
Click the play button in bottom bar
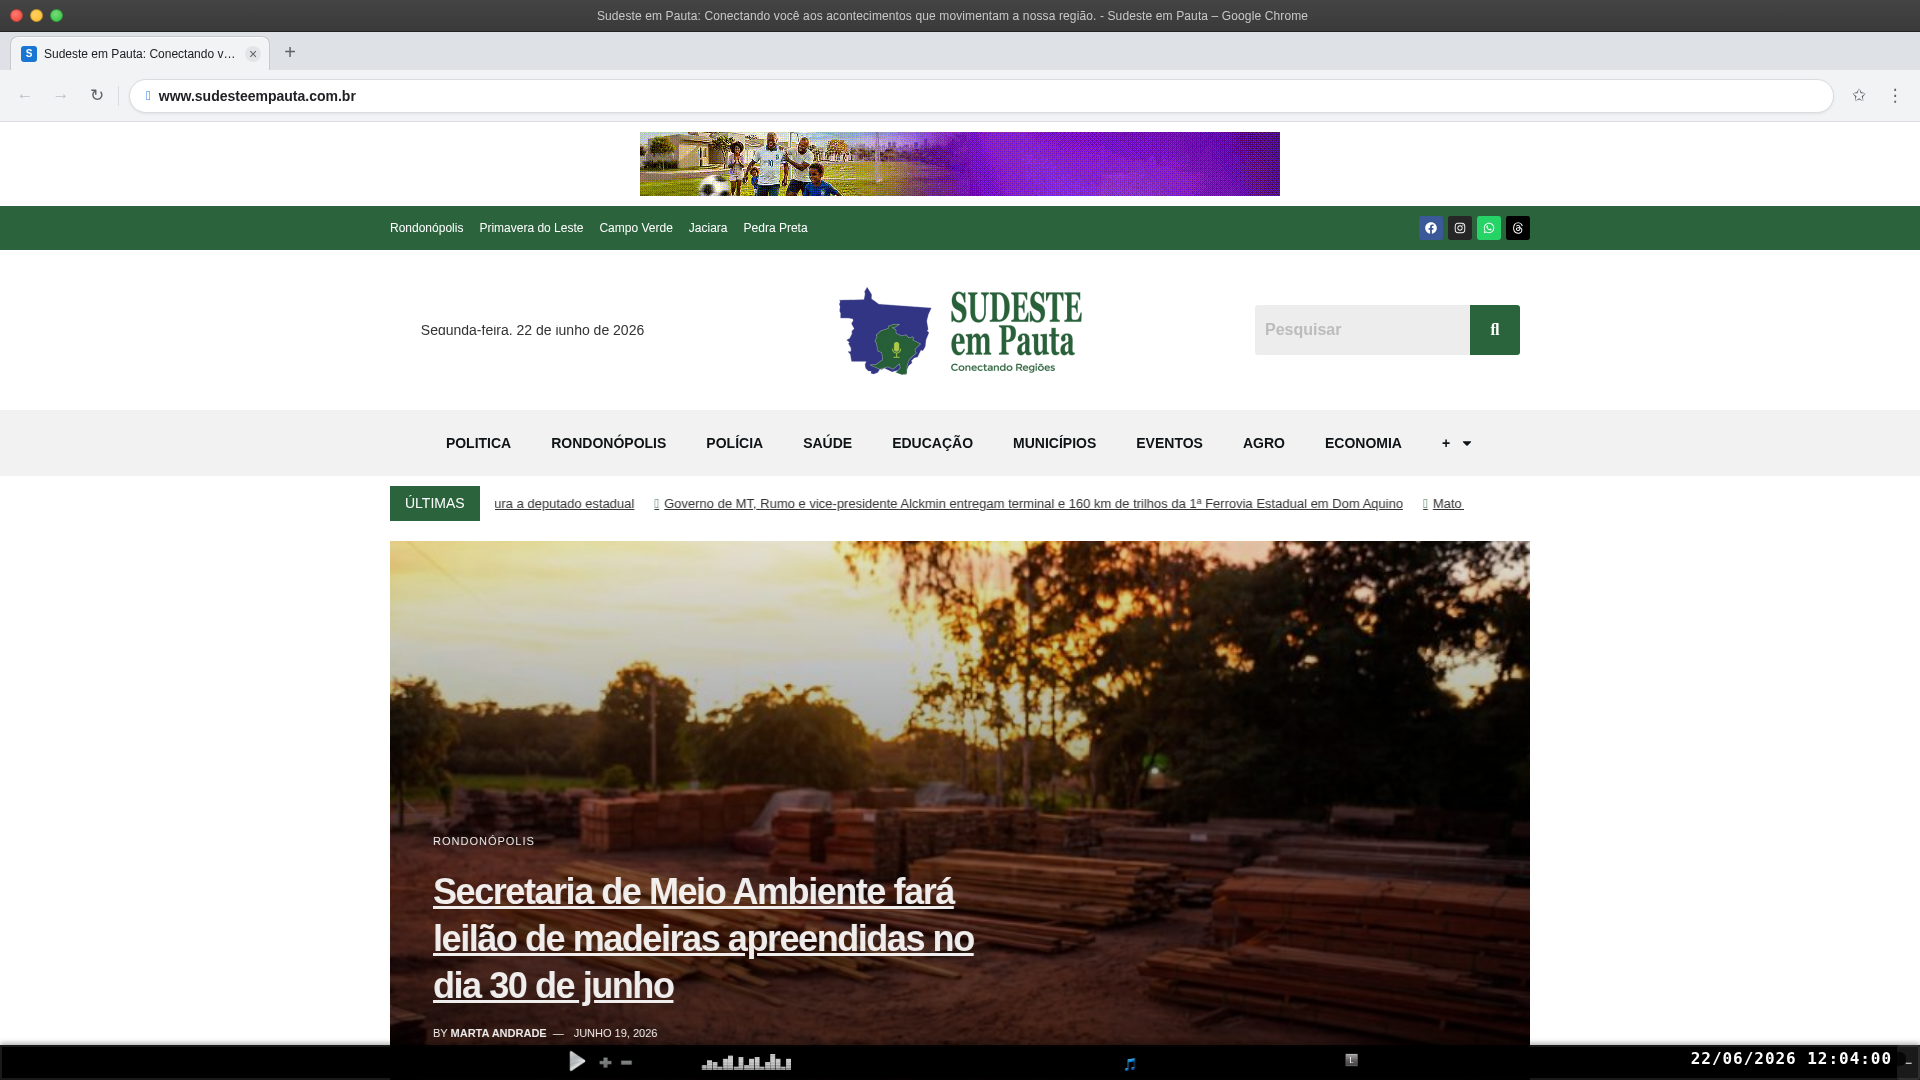click(x=577, y=1061)
